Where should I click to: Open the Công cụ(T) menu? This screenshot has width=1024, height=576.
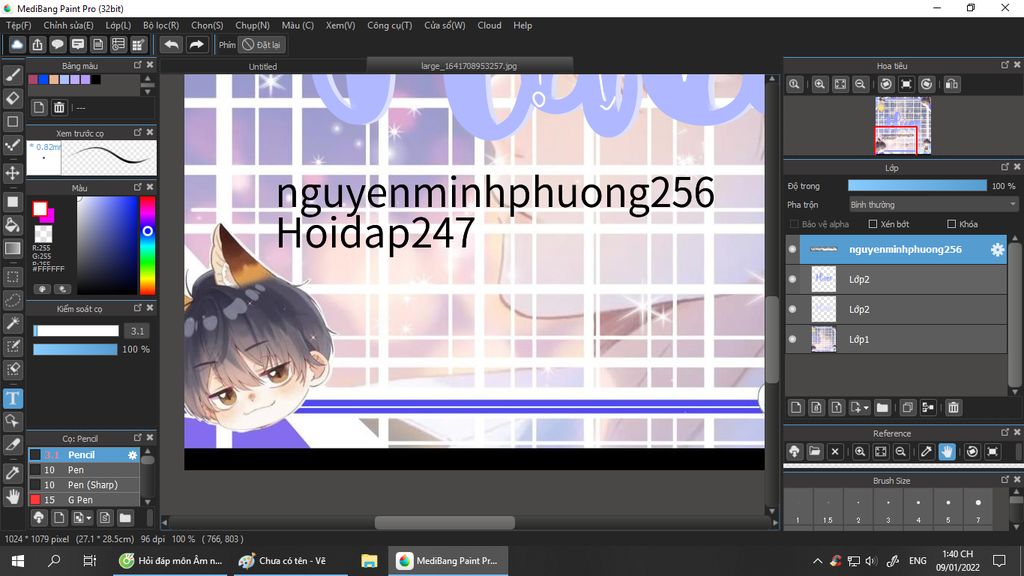[389, 25]
